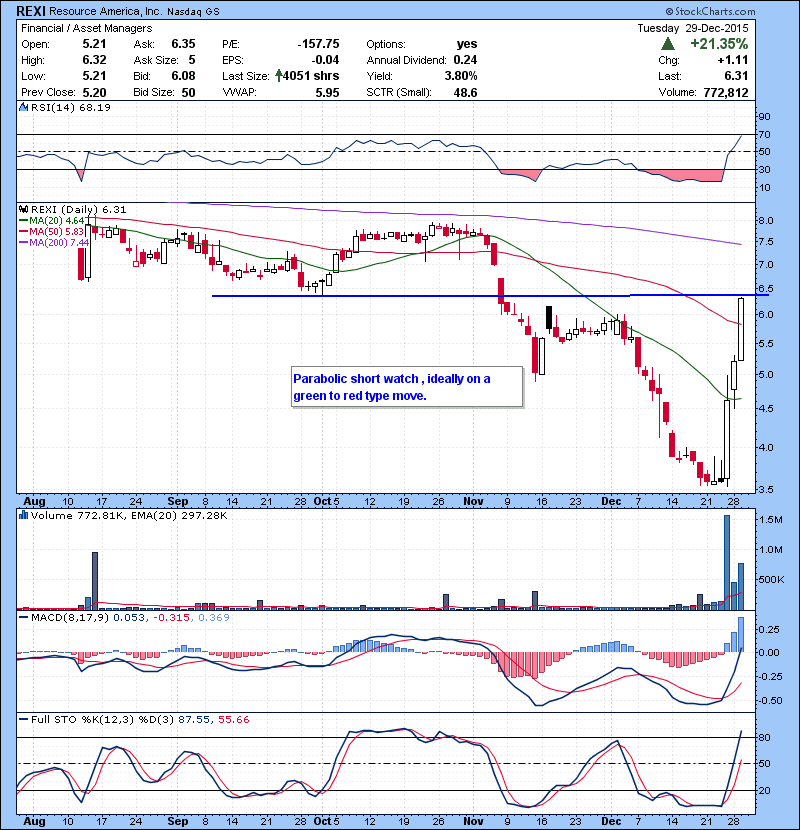Click the REXI (Daily) 6.31 chart label
Image resolution: width=800 pixels, height=830 pixels.
click(x=78, y=210)
